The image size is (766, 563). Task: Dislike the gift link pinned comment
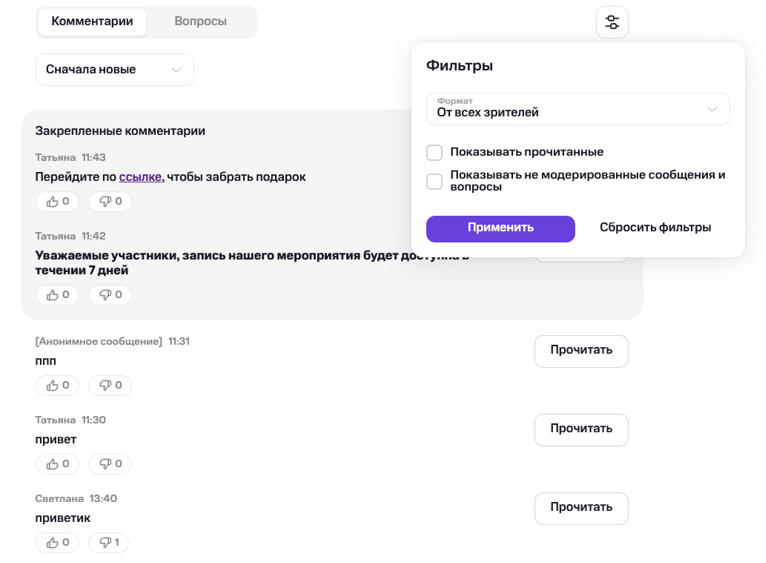coord(110,201)
